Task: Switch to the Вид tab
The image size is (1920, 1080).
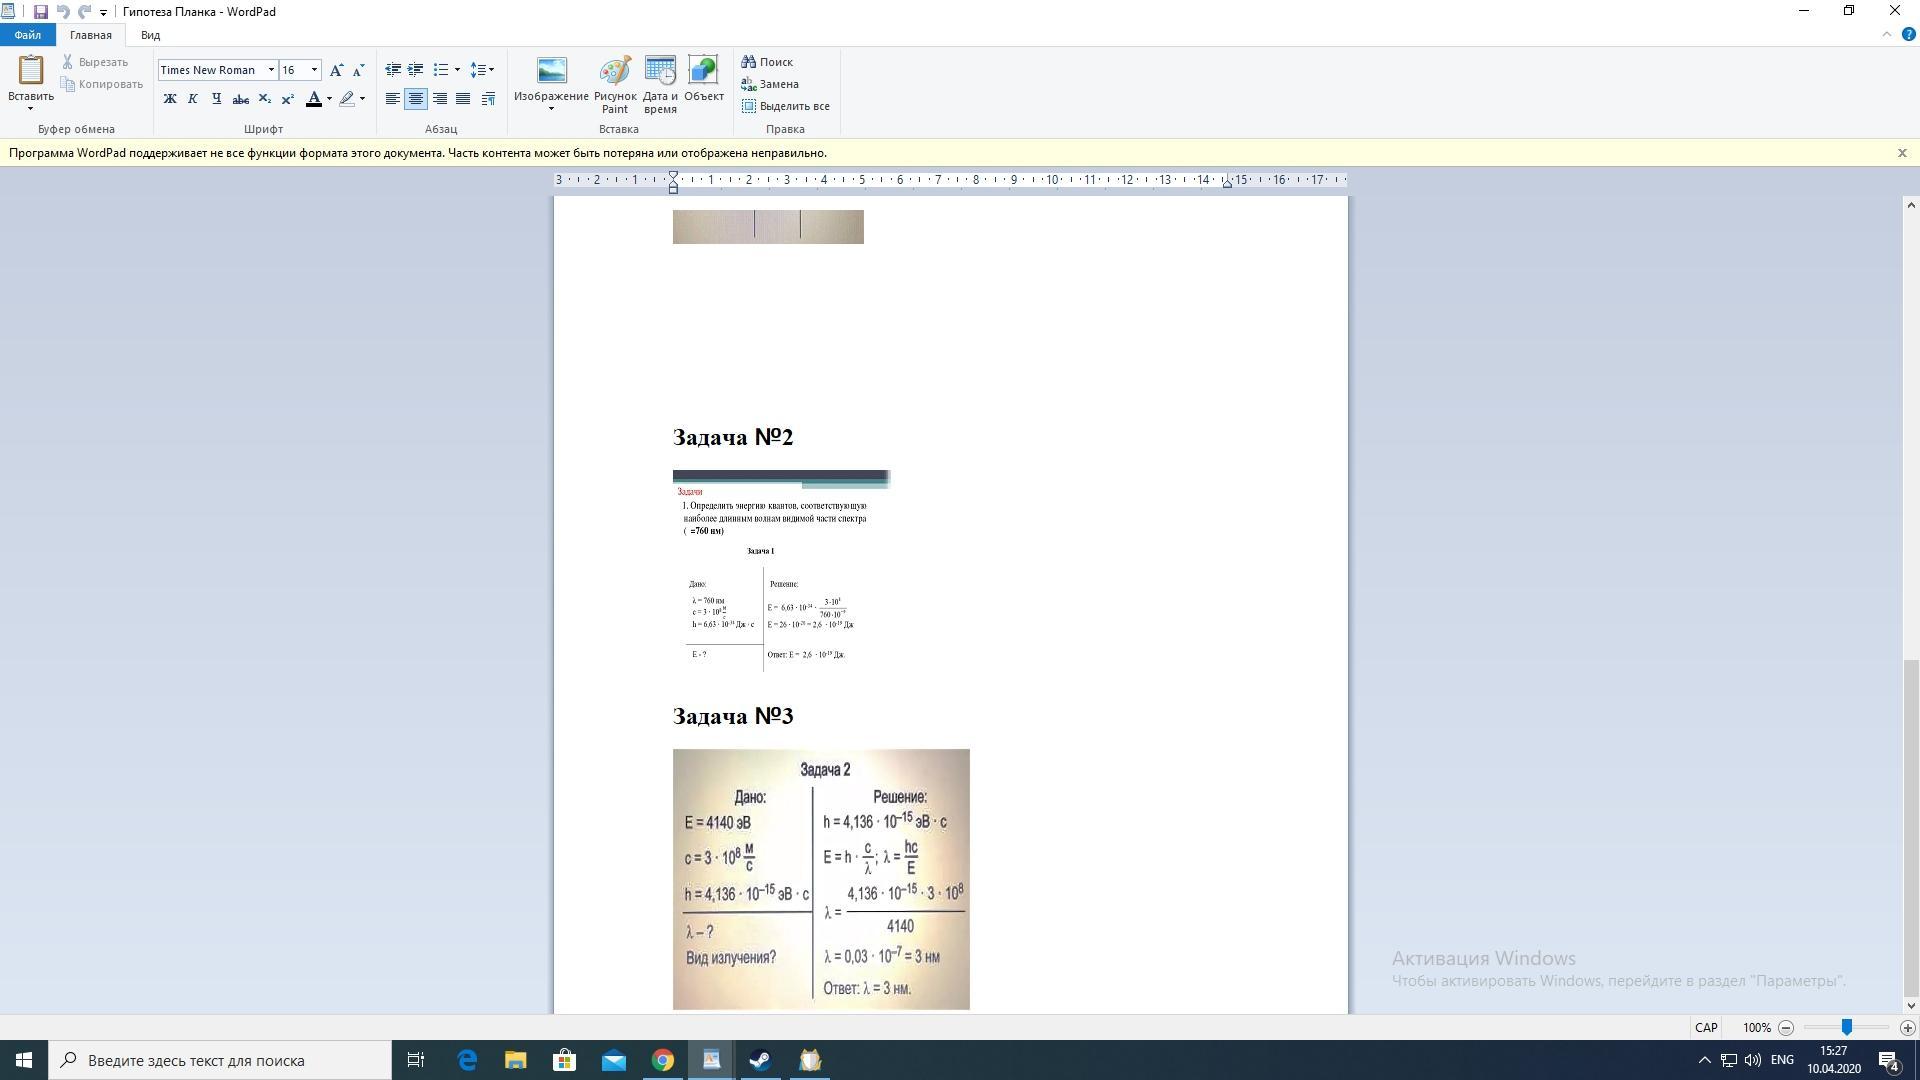Action: (x=150, y=35)
